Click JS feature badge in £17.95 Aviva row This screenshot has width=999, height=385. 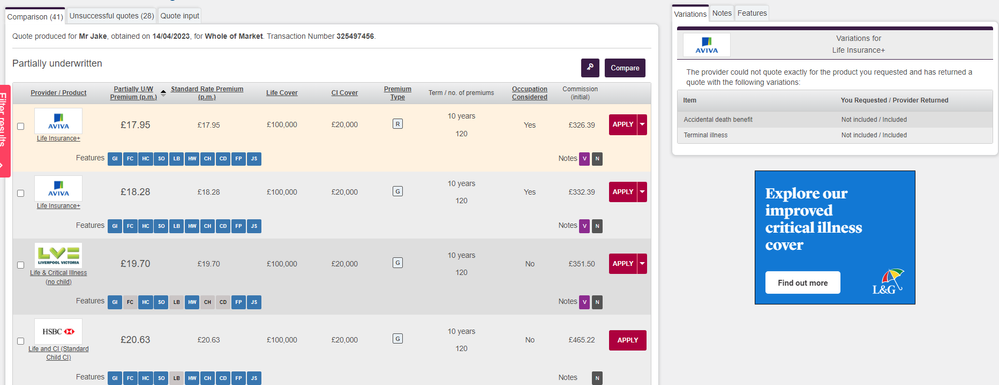254,159
